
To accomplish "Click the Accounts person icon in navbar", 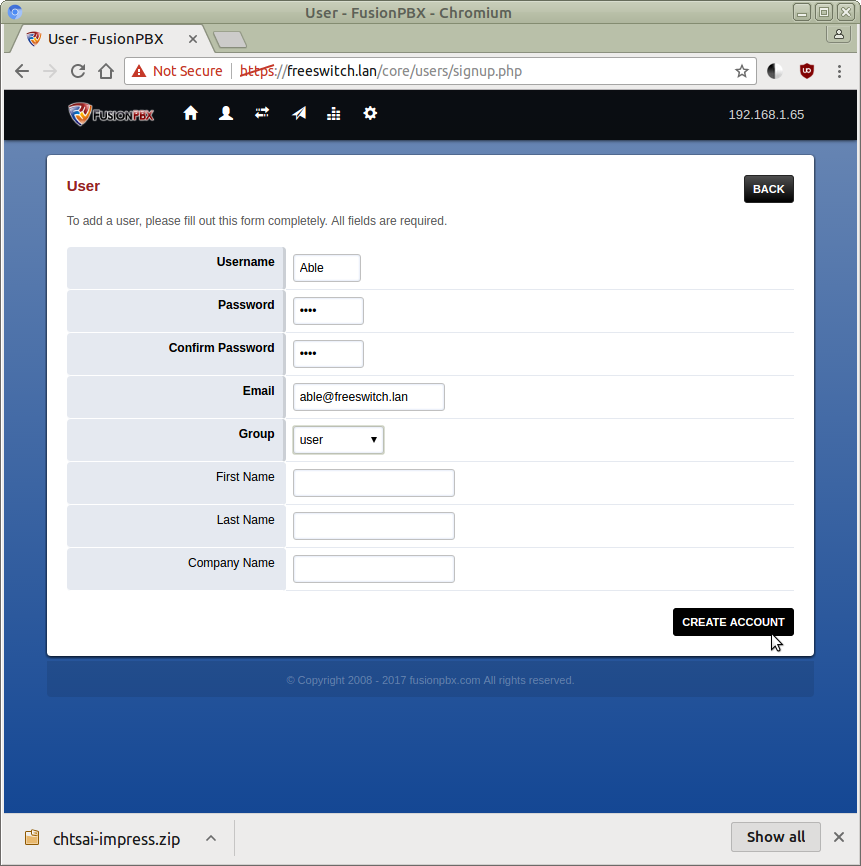I will pos(226,114).
